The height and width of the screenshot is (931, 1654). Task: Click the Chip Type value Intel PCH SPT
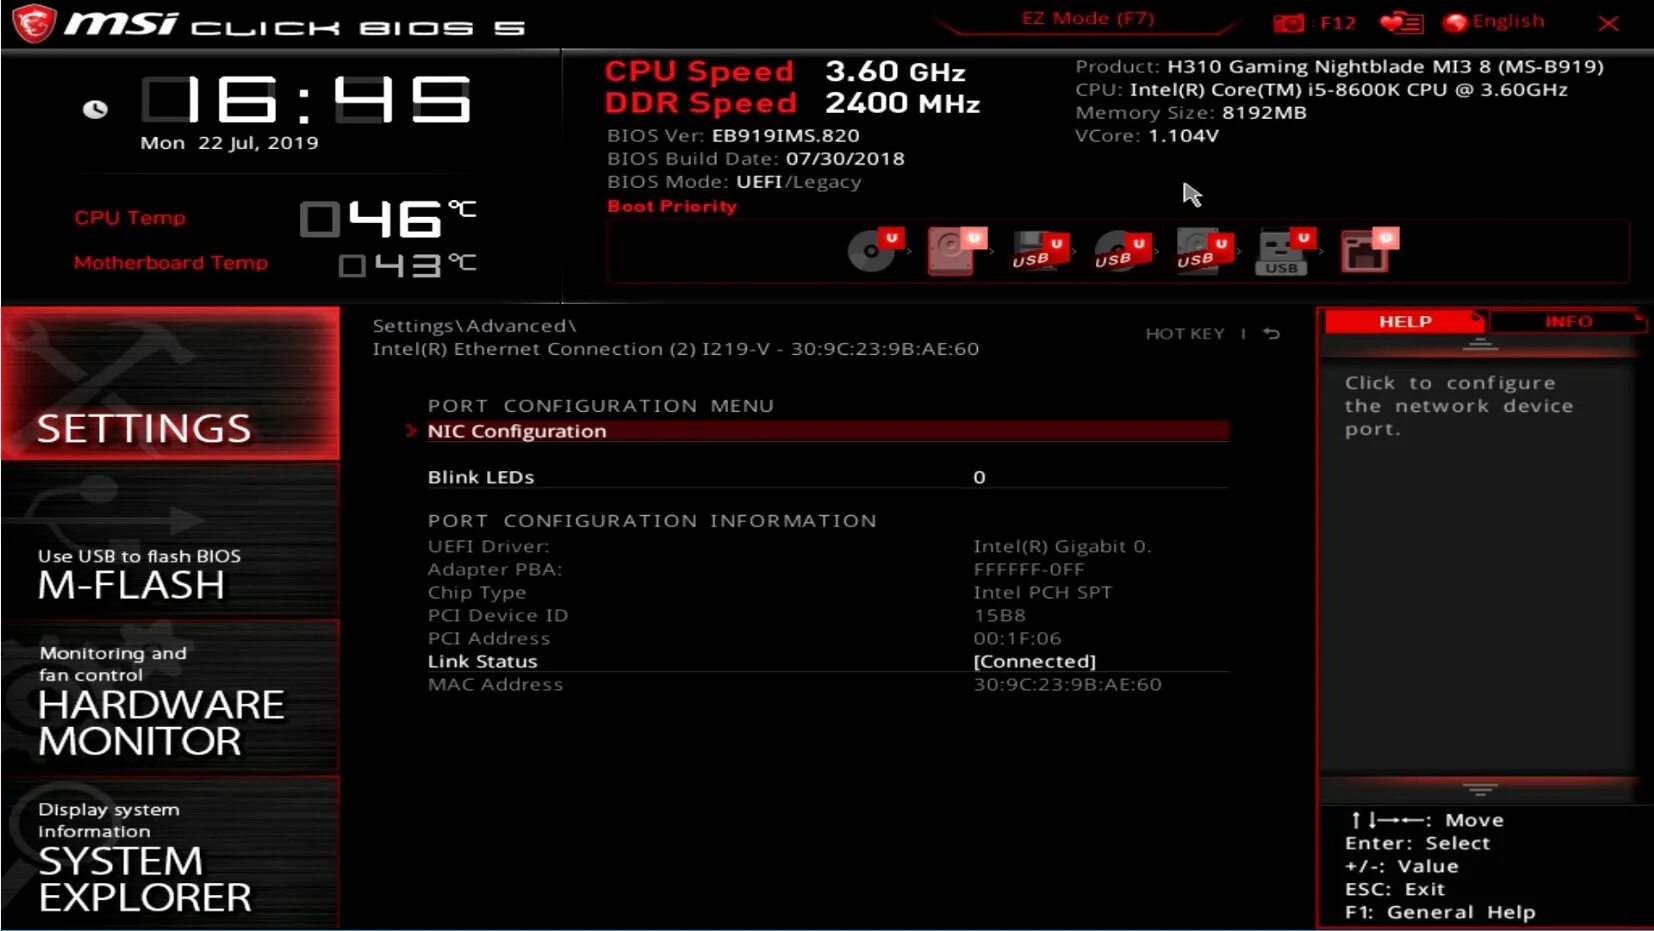pyautogui.click(x=1042, y=593)
